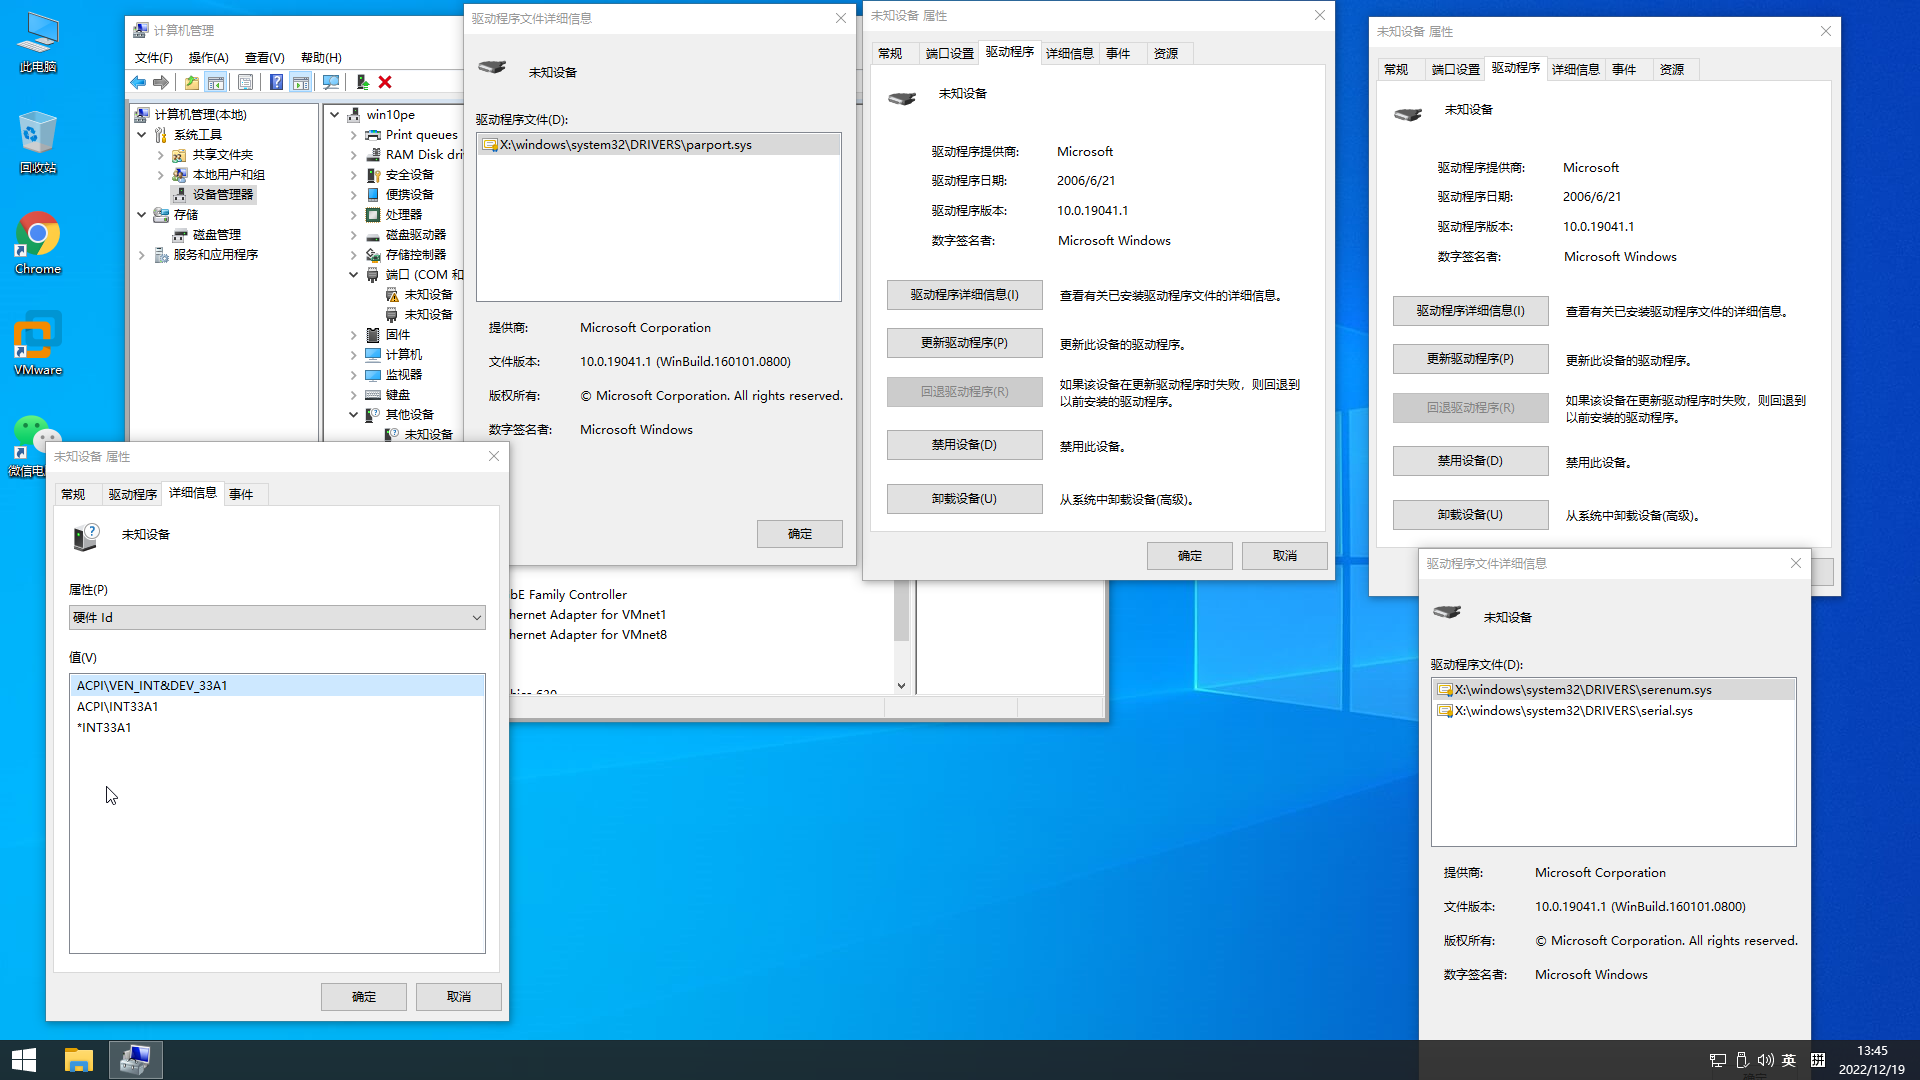
Task: Expand the 安全设备 category
Action: 354,175
